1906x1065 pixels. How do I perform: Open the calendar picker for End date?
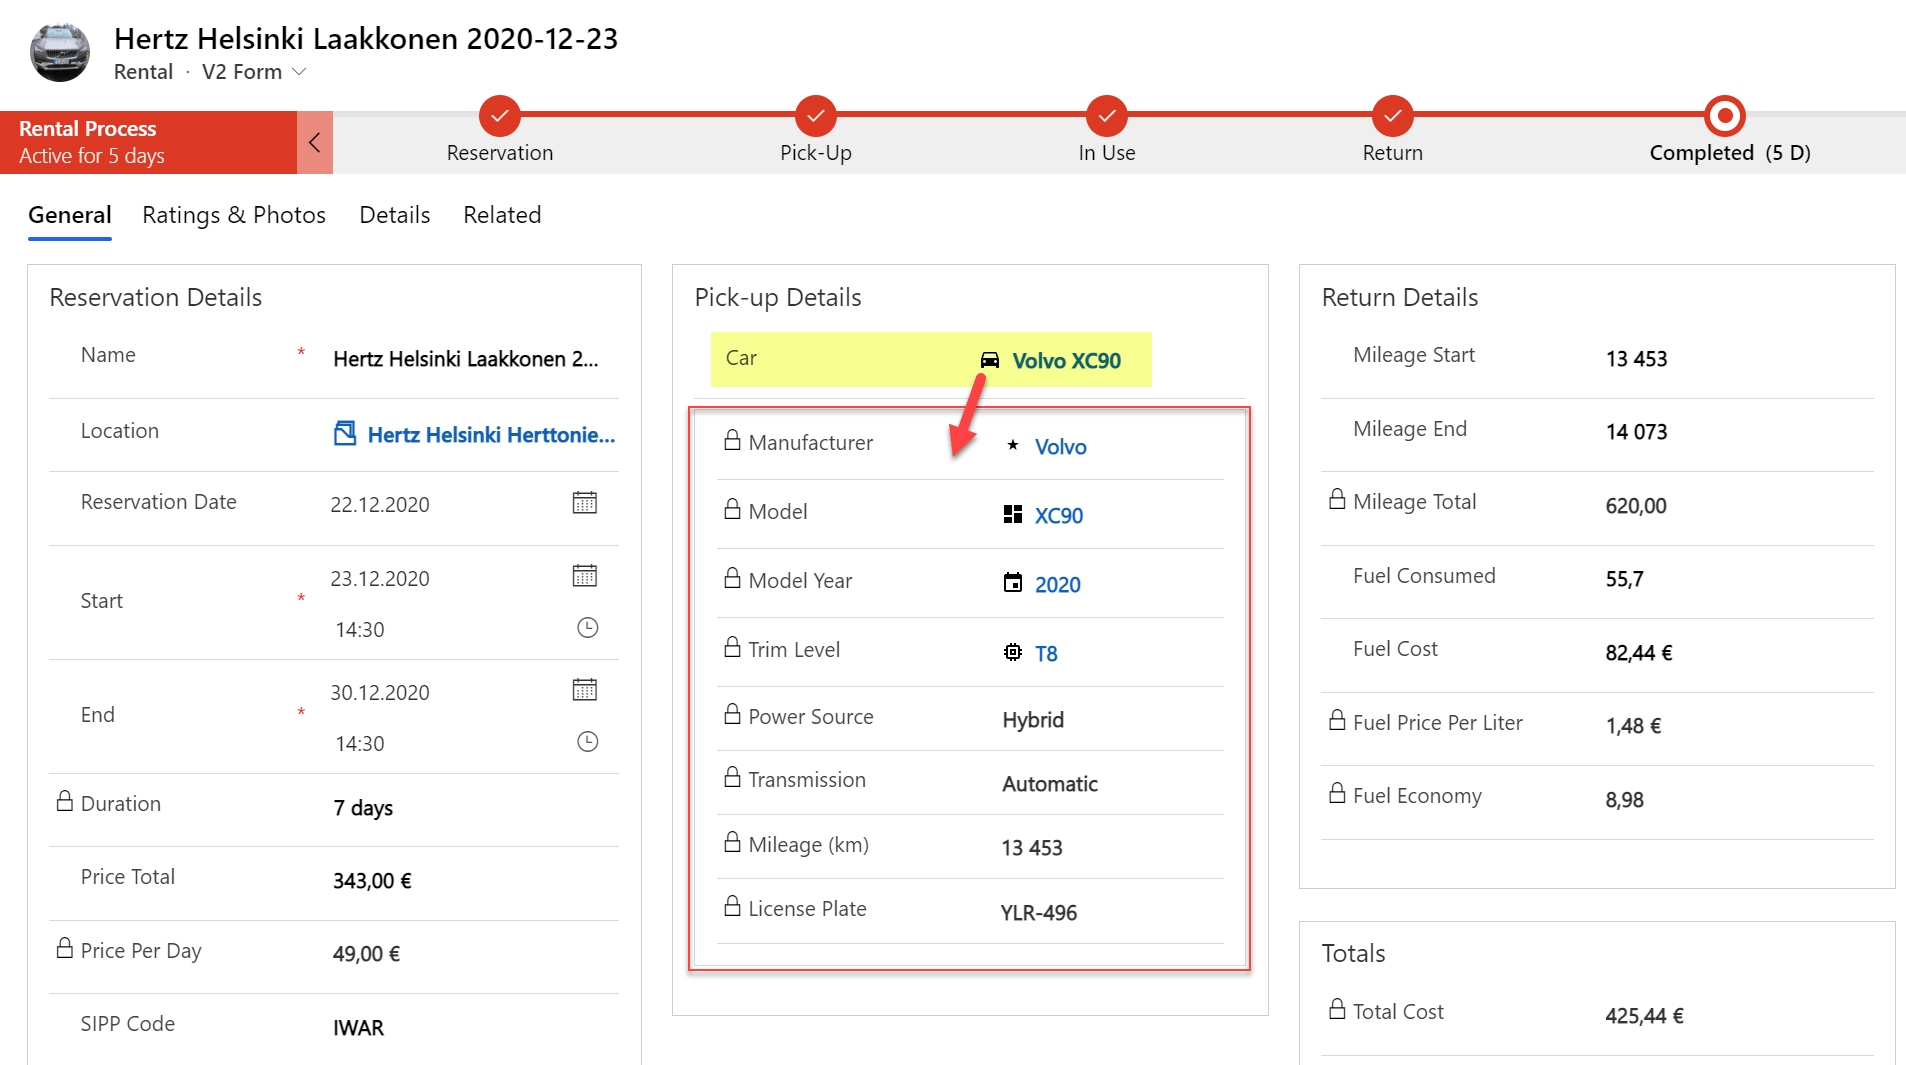coord(585,690)
